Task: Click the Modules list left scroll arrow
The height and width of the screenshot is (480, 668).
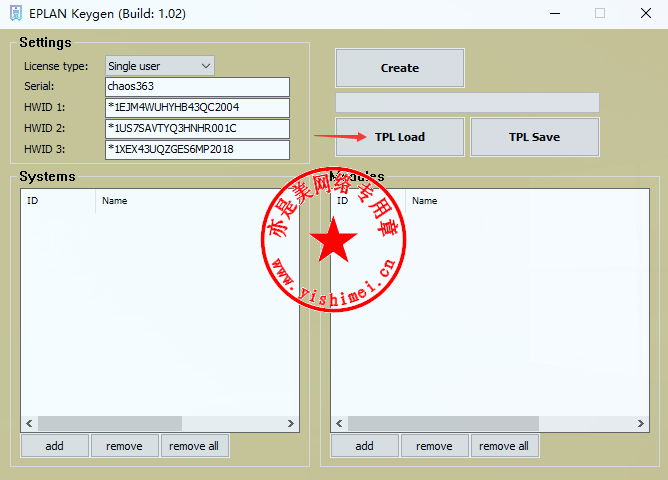Action: coord(340,423)
